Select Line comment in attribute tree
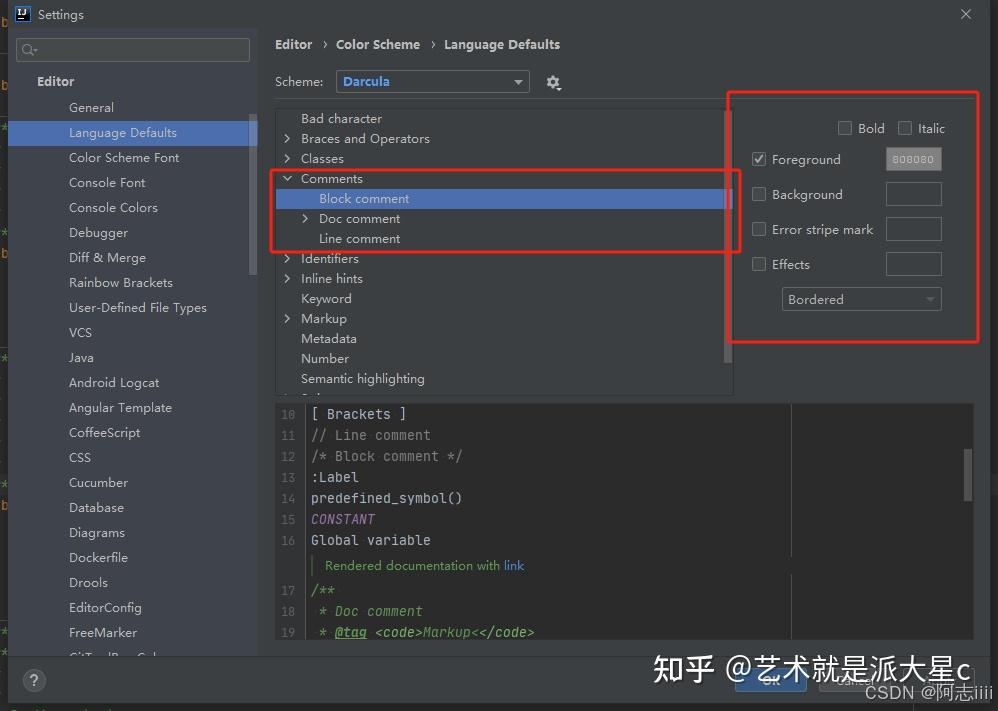Viewport: 998px width, 711px height. [x=359, y=239]
